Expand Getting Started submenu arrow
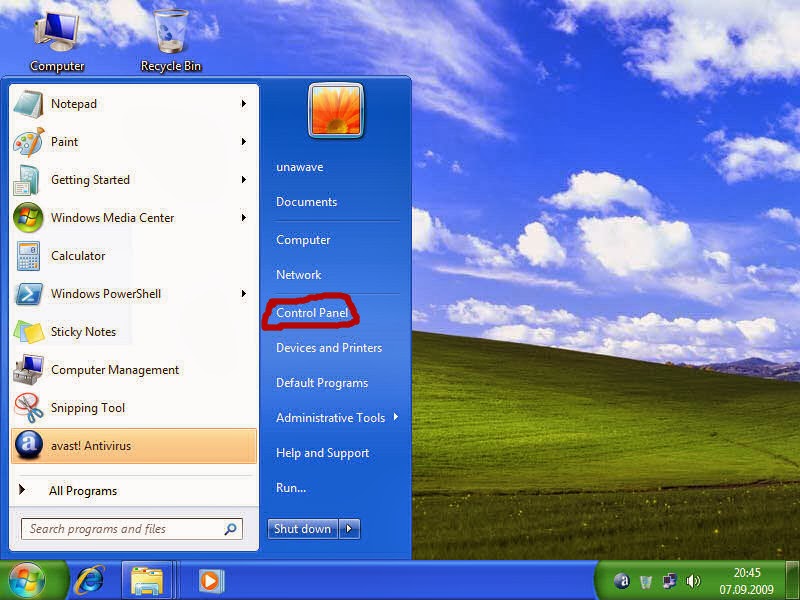The width and height of the screenshot is (800, 600). [x=244, y=180]
